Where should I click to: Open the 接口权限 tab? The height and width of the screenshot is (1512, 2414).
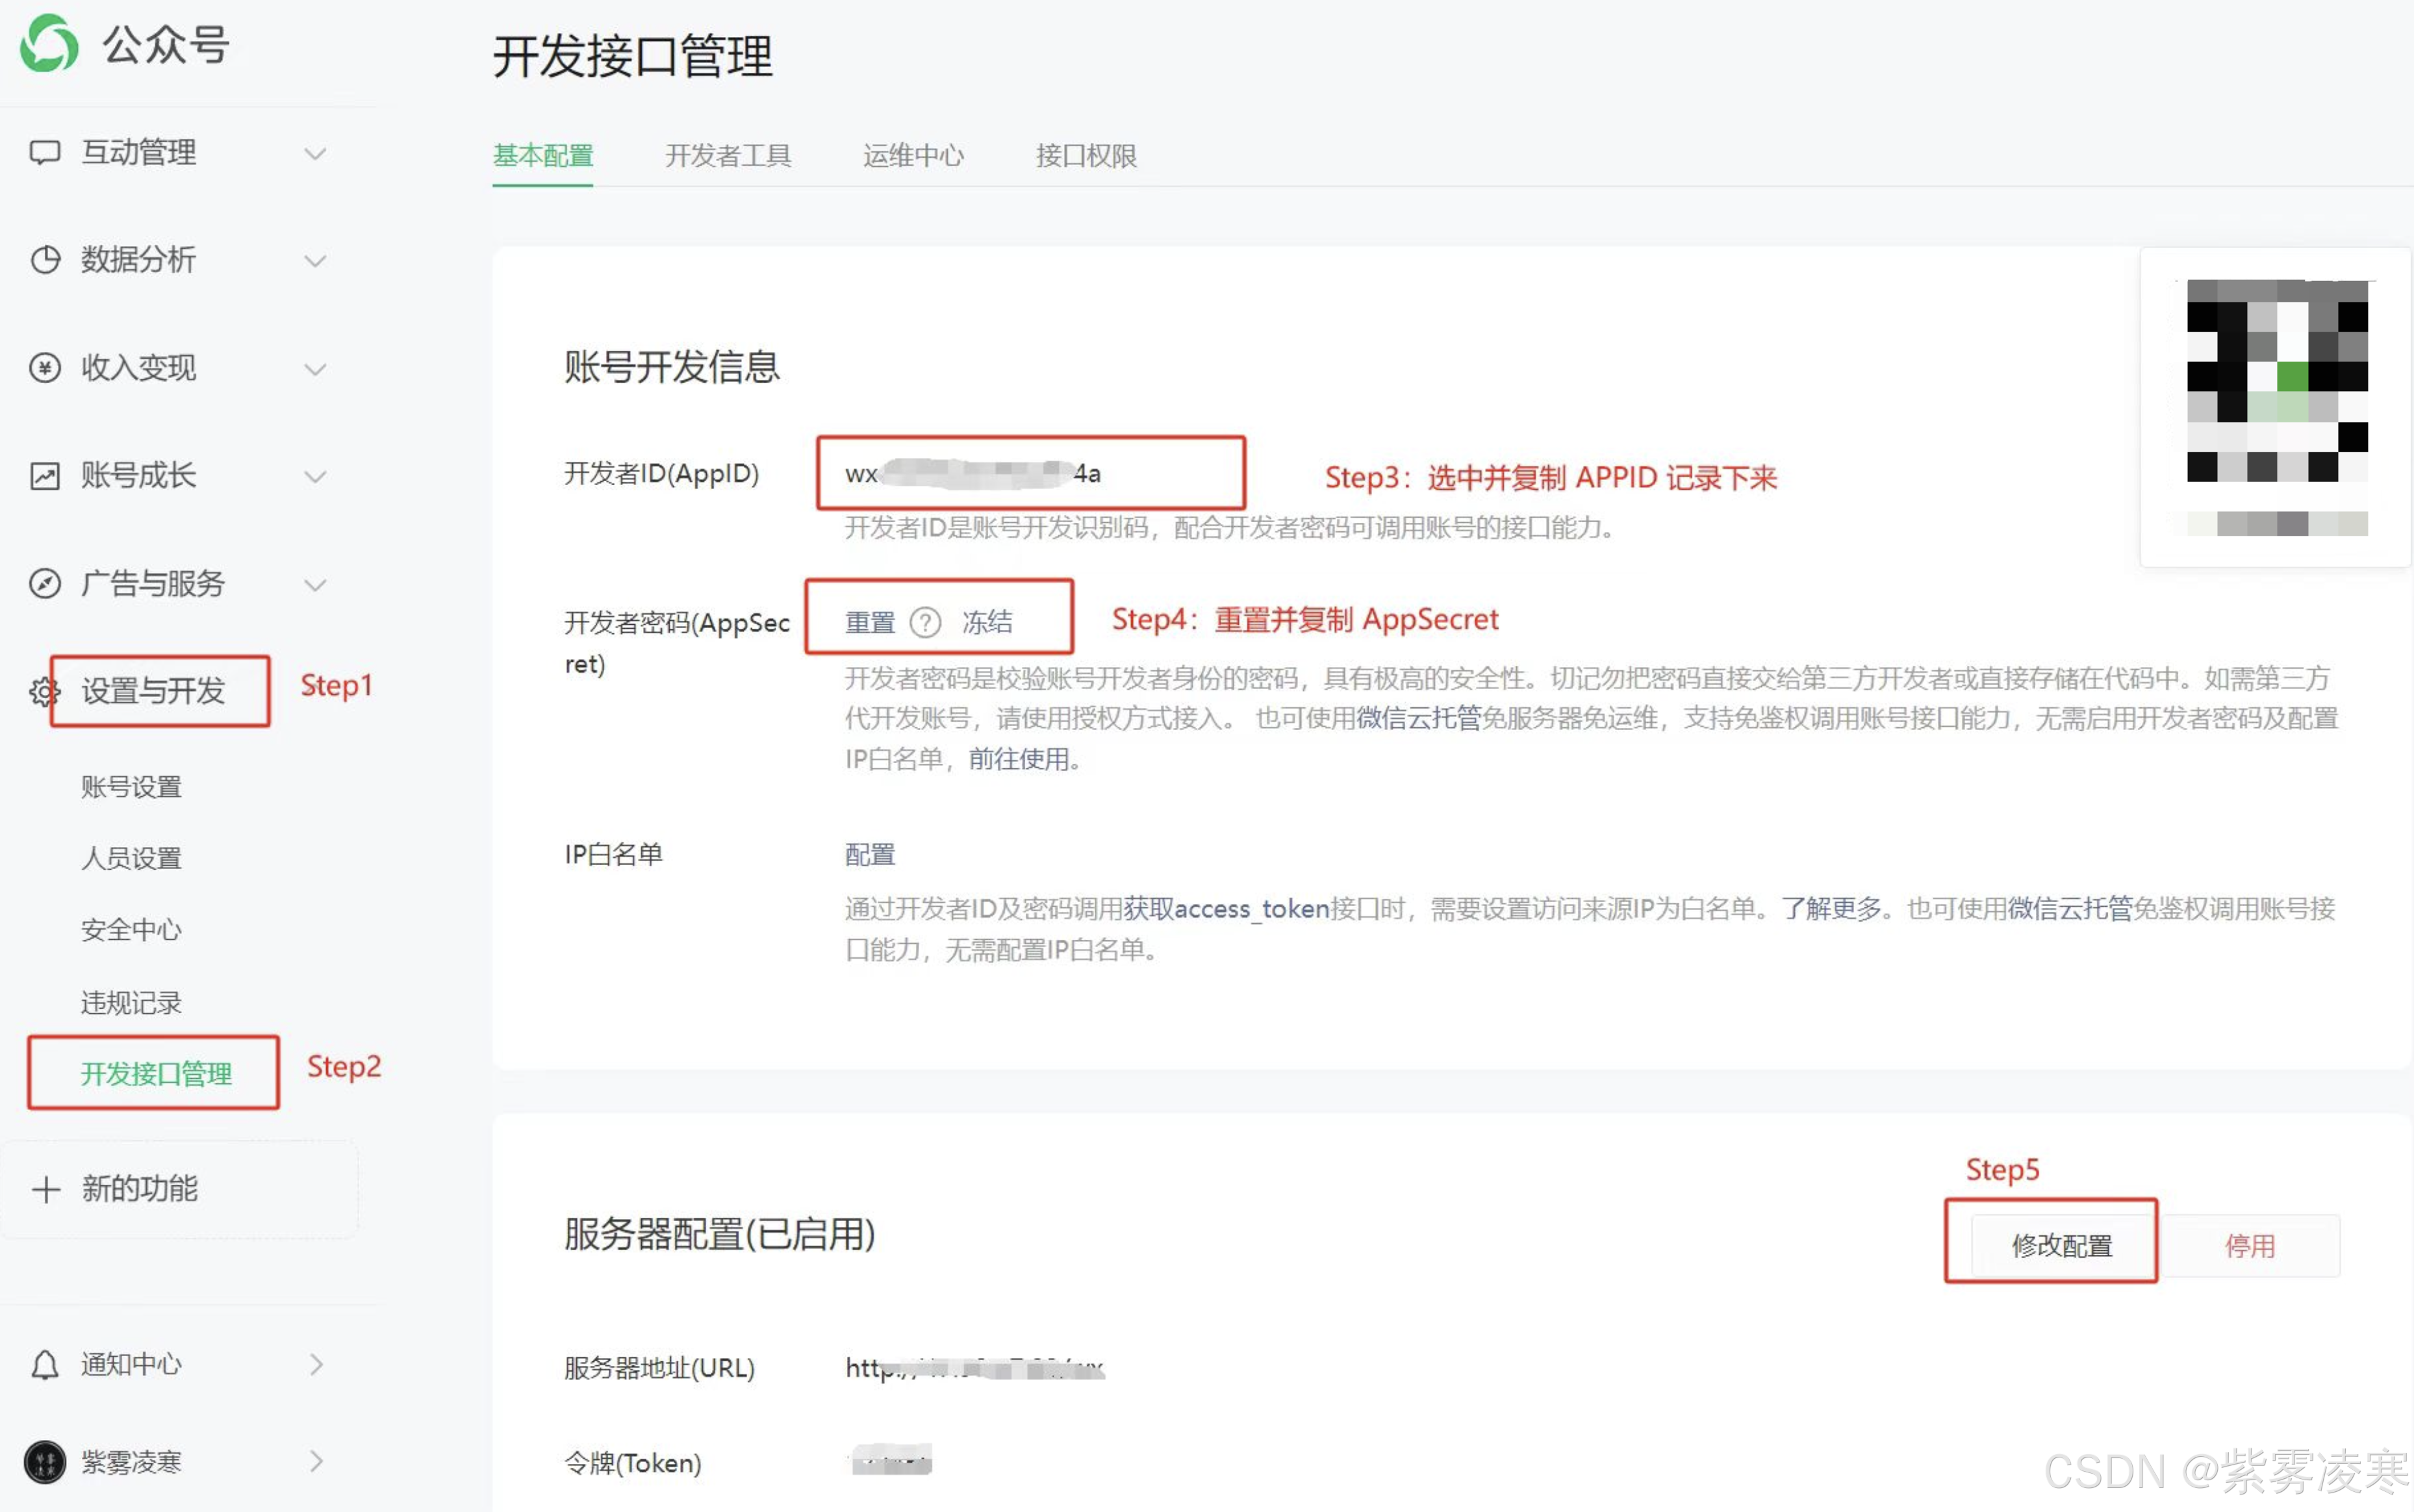click(1086, 156)
